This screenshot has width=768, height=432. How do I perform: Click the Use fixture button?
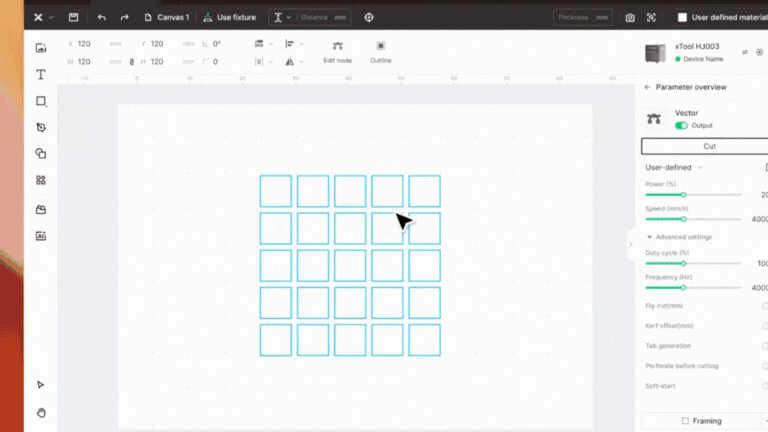229,17
